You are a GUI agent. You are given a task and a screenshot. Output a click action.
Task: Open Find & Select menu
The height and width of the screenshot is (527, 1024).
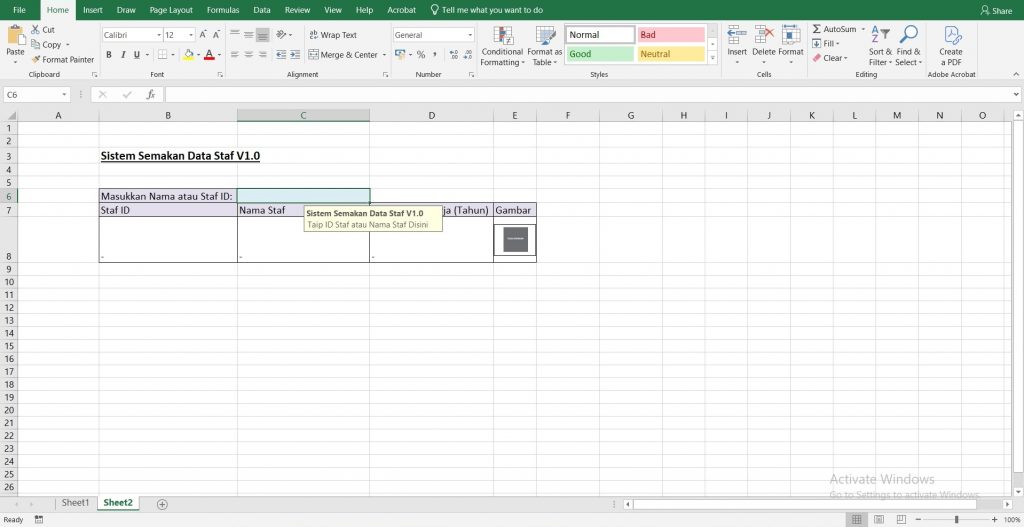pyautogui.click(x=908, y=46)
